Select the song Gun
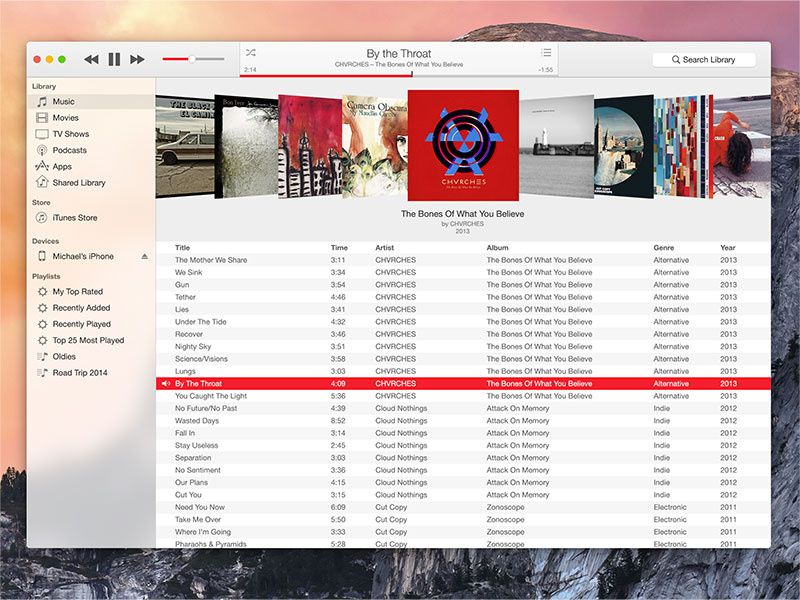Screen dimensions: 800x600 [463, 285]
